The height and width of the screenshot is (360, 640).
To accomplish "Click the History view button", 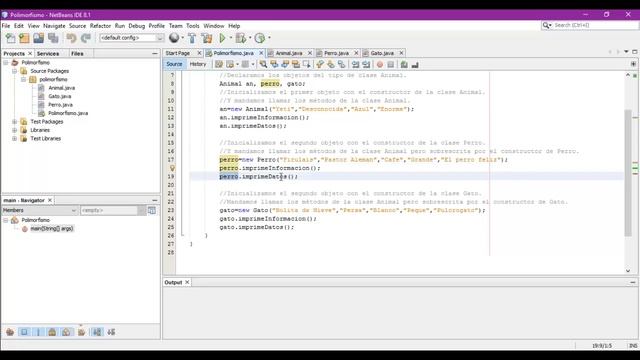I will (x=198, y=64).
